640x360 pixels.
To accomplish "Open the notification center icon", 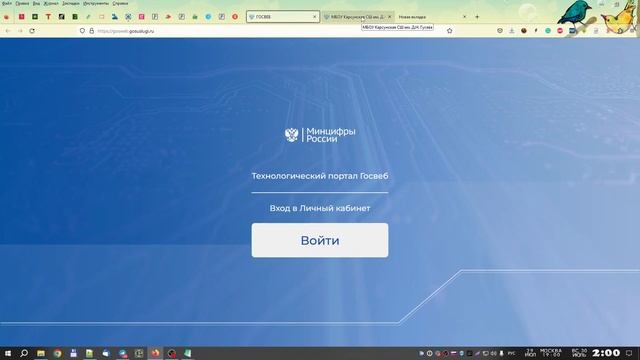I will [629, 353].
